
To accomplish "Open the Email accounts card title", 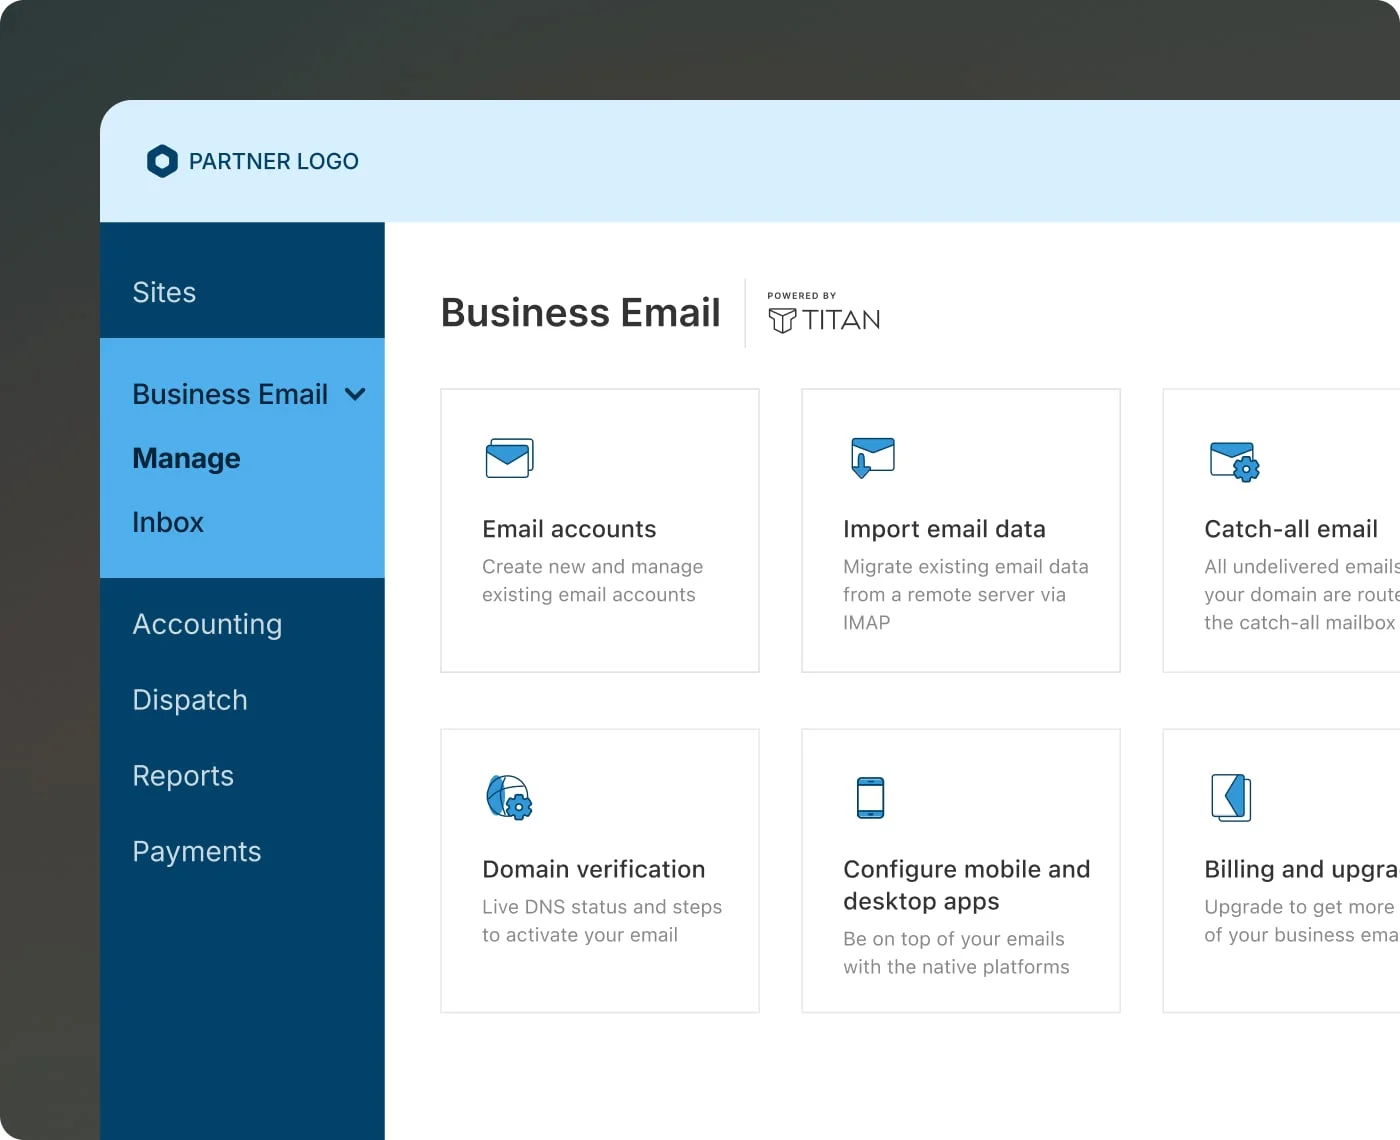I will pos(569,529).
